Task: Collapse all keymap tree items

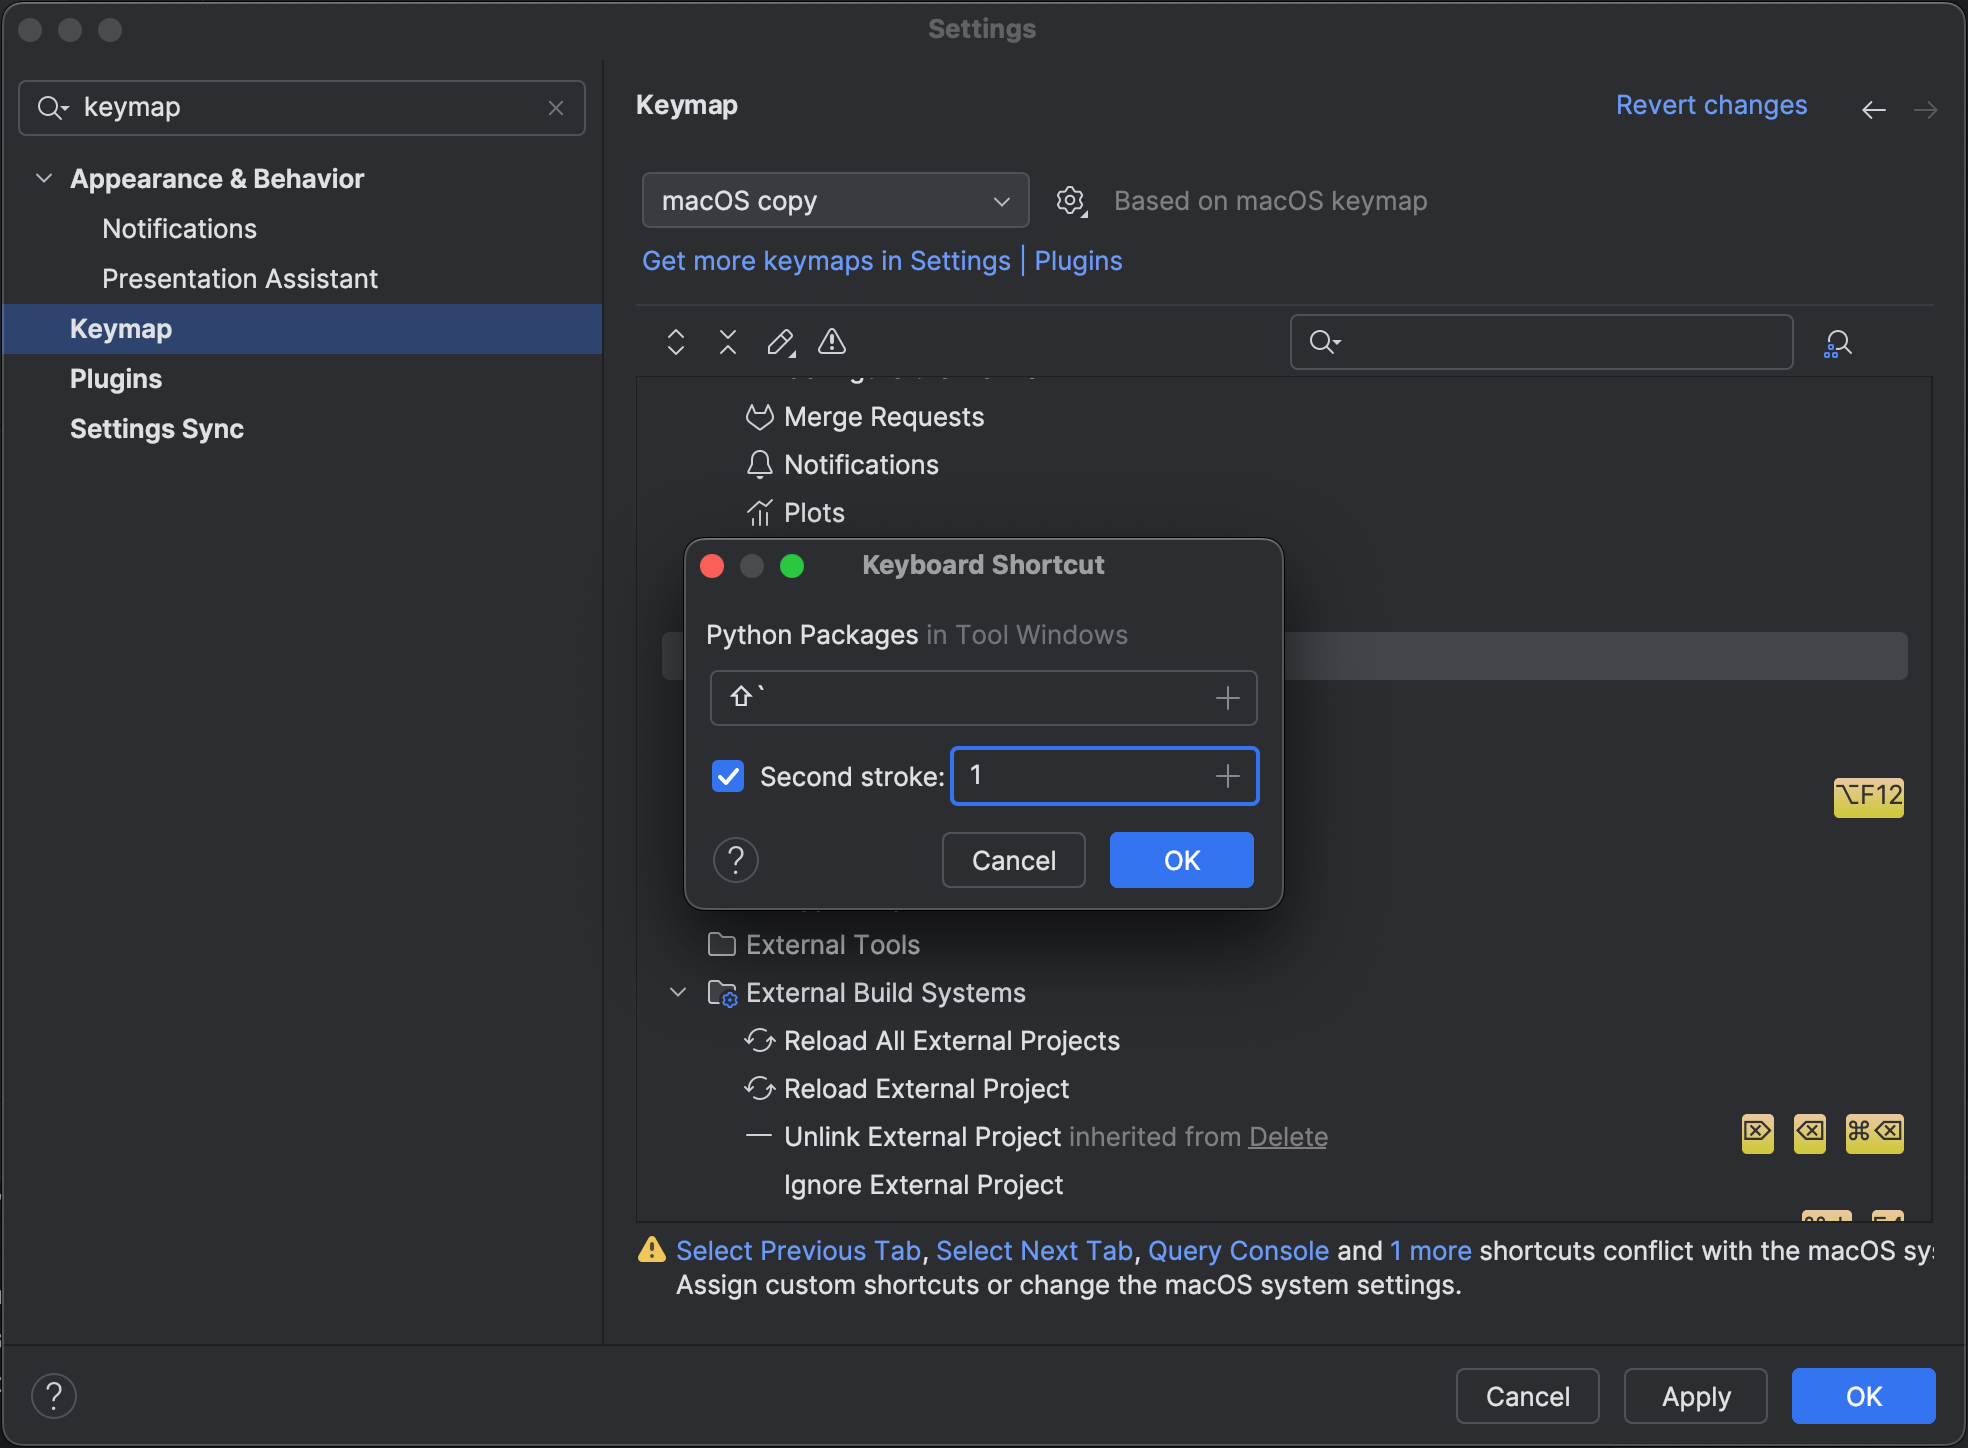Action: pyautogui.click(x=728, y=342)
